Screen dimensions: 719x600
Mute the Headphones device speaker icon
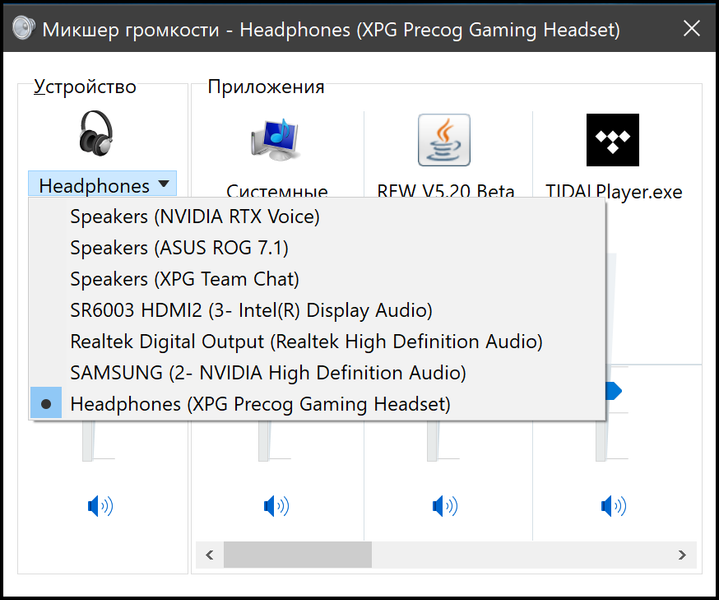pos(100,506)
